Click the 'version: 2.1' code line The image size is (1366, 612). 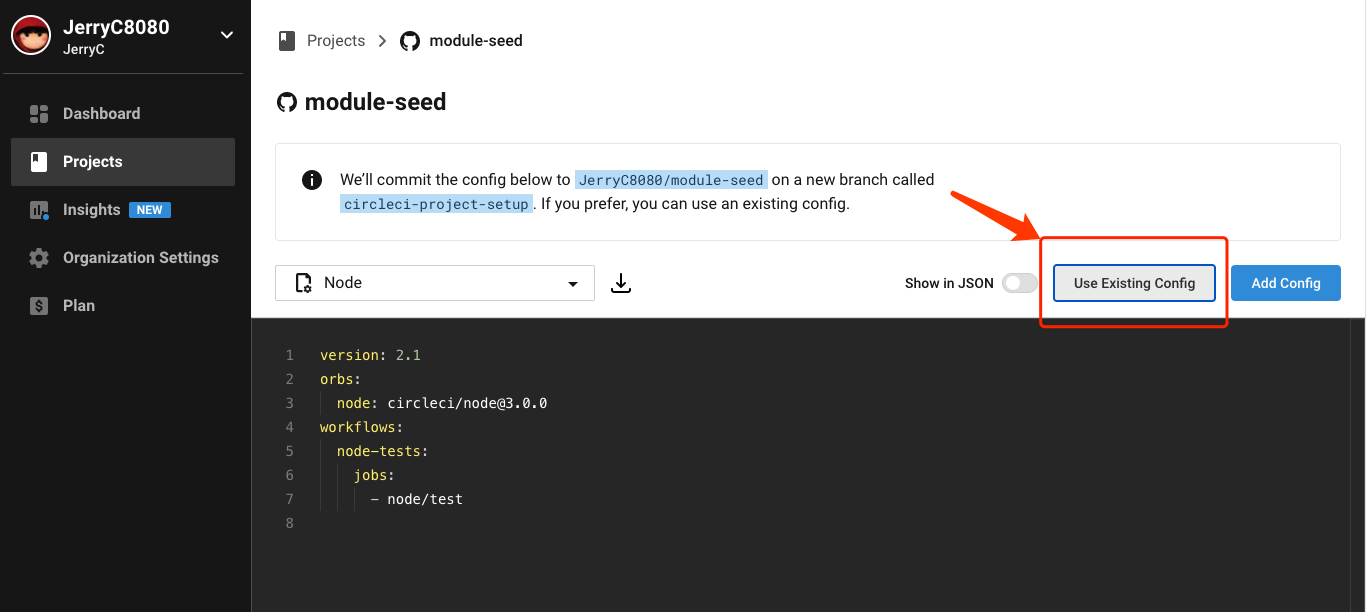coord(372,355)
